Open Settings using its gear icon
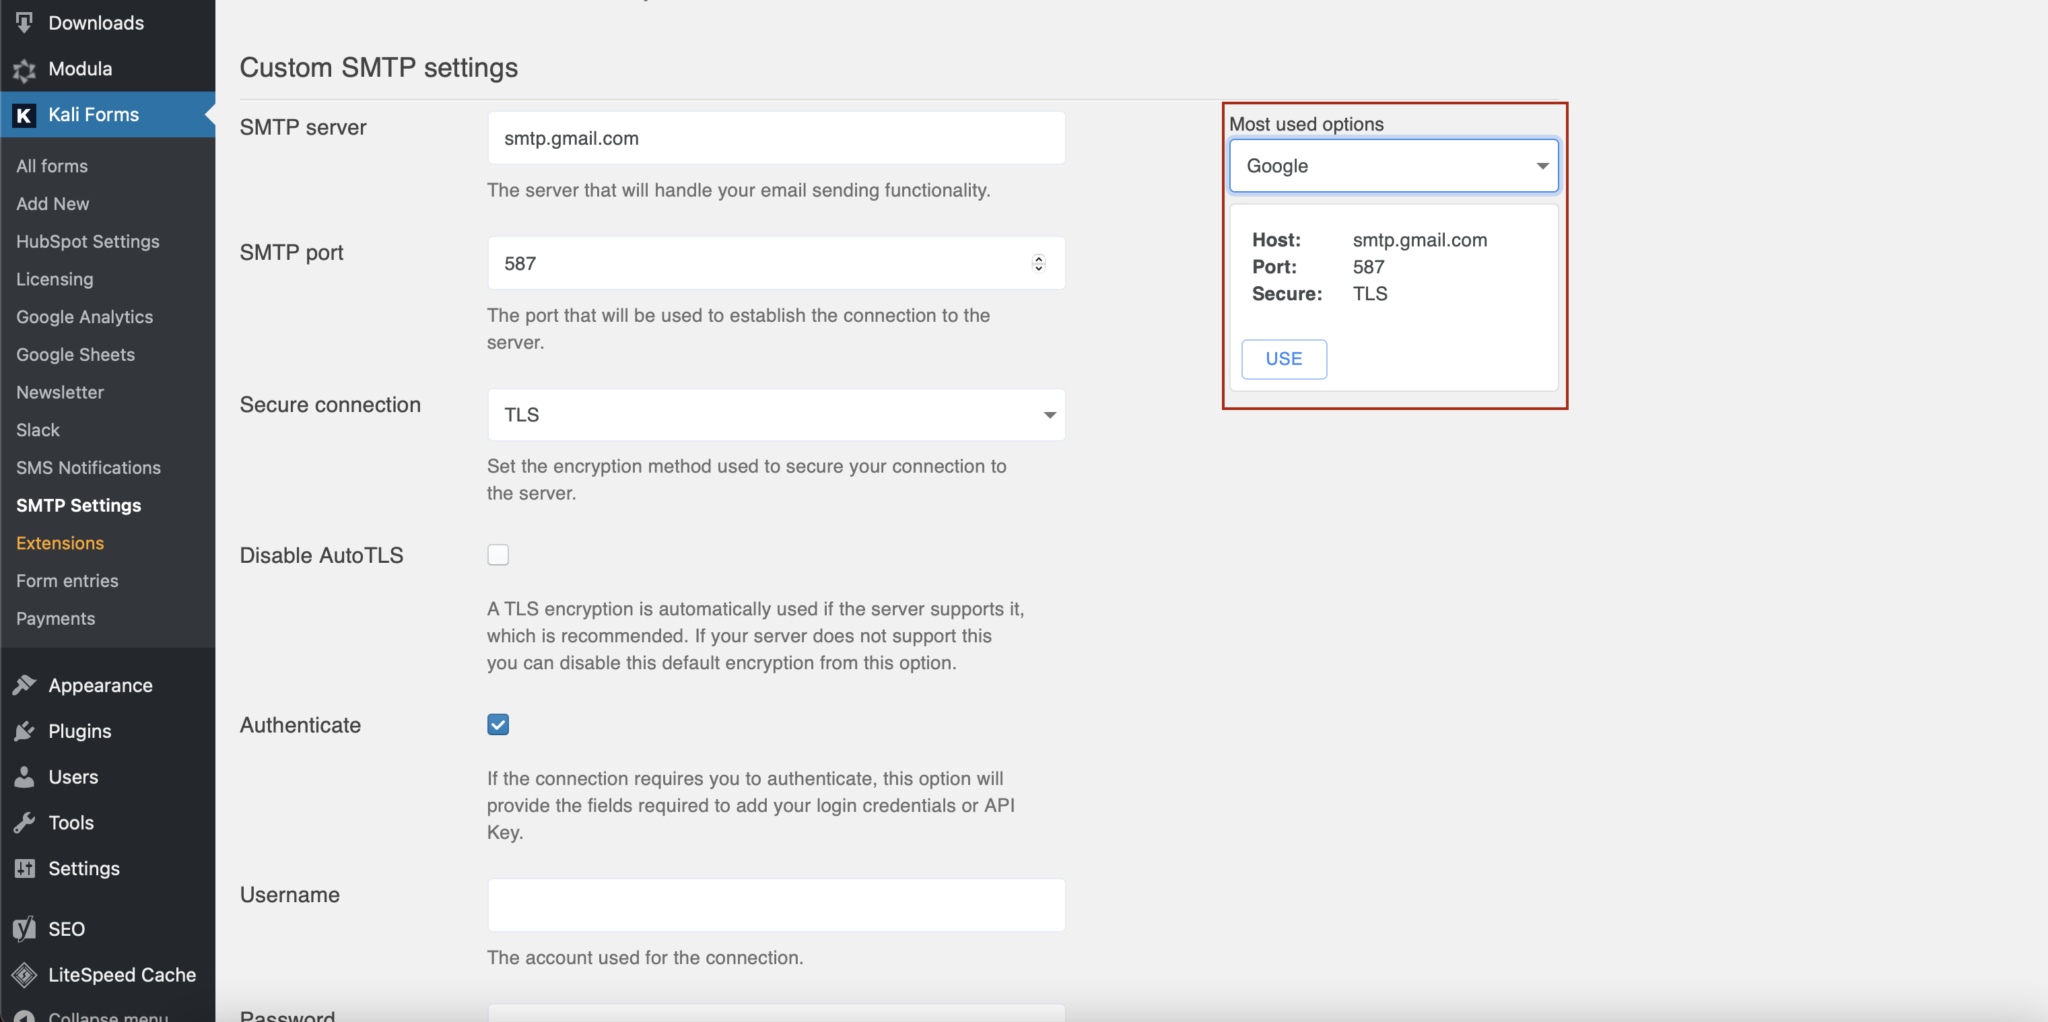The height and width of the screenshot is (1022, 2048). [x=25, y=868]
